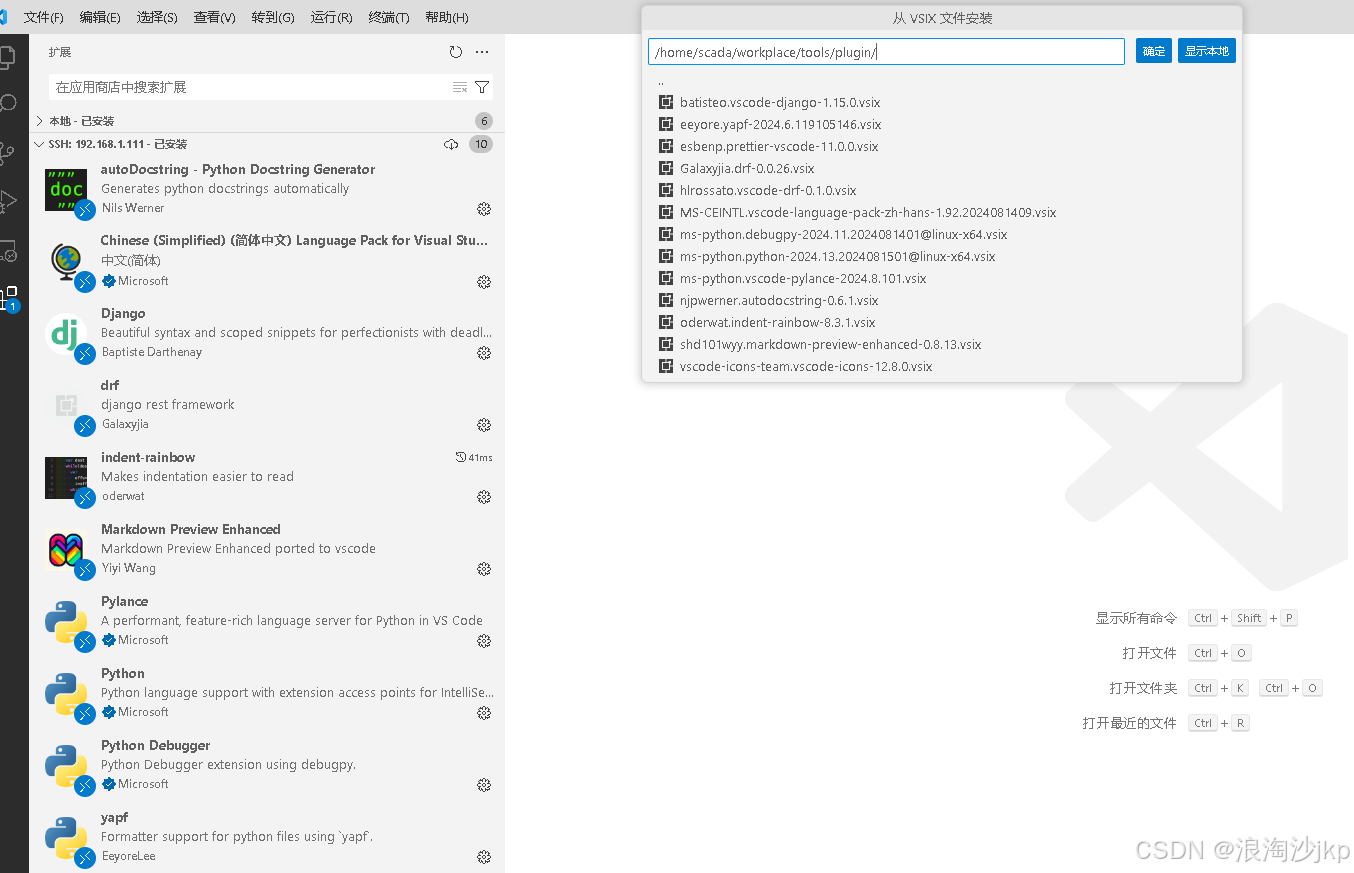Click the cloud install icon in SSH section
The image size is (1354, 873).
pos(451,144)
